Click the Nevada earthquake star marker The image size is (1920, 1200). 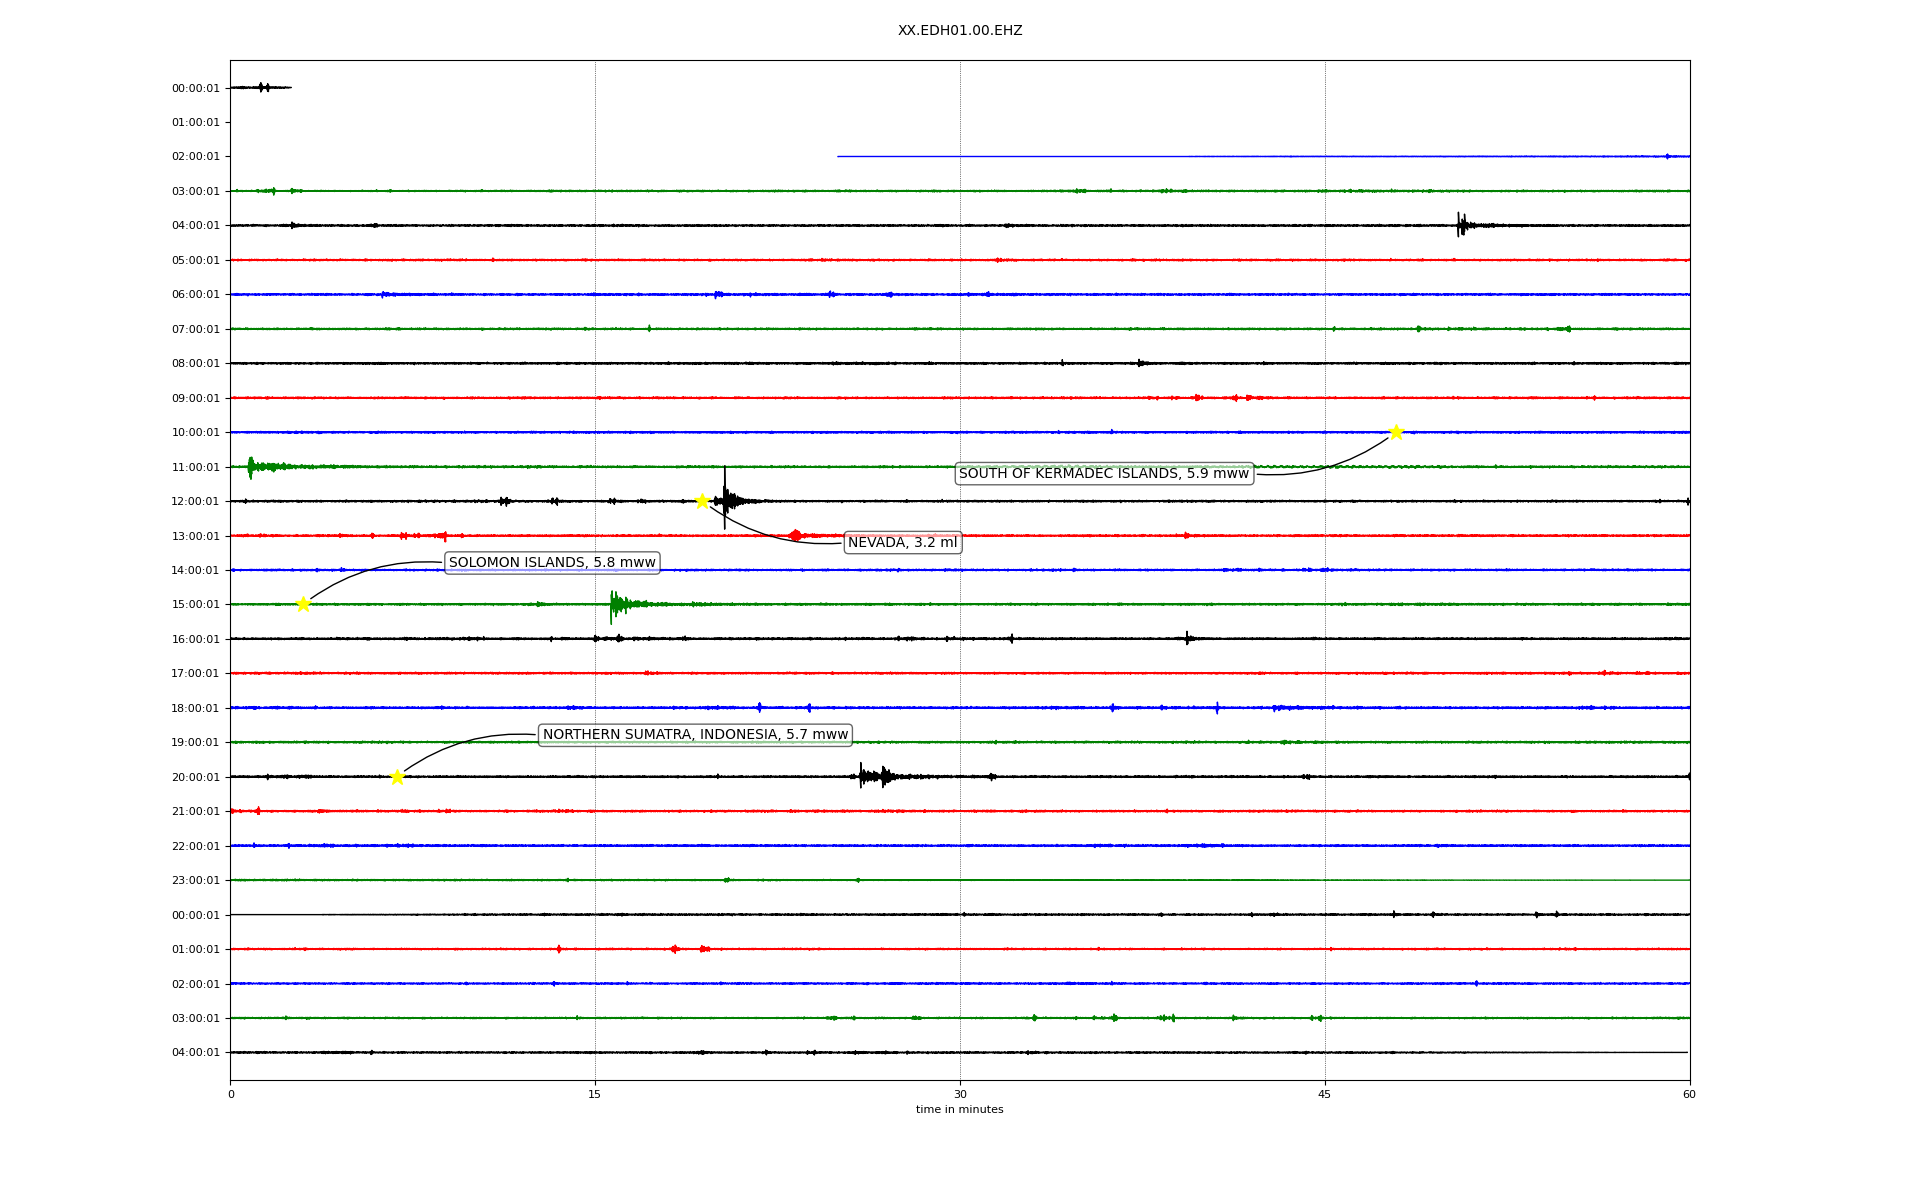(x=702, y=501)
